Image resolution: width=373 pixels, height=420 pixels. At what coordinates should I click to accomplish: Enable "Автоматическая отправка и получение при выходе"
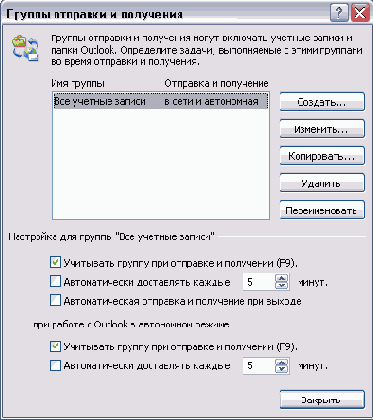(x=55, y=300)
